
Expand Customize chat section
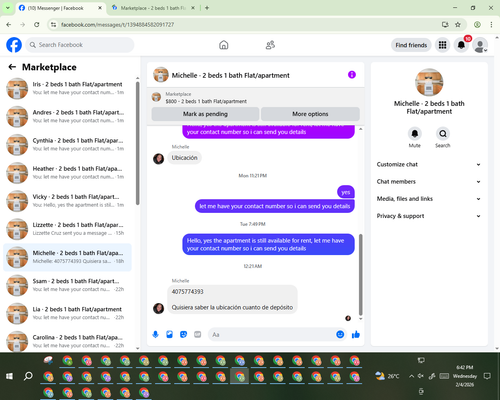click(429, 164)
